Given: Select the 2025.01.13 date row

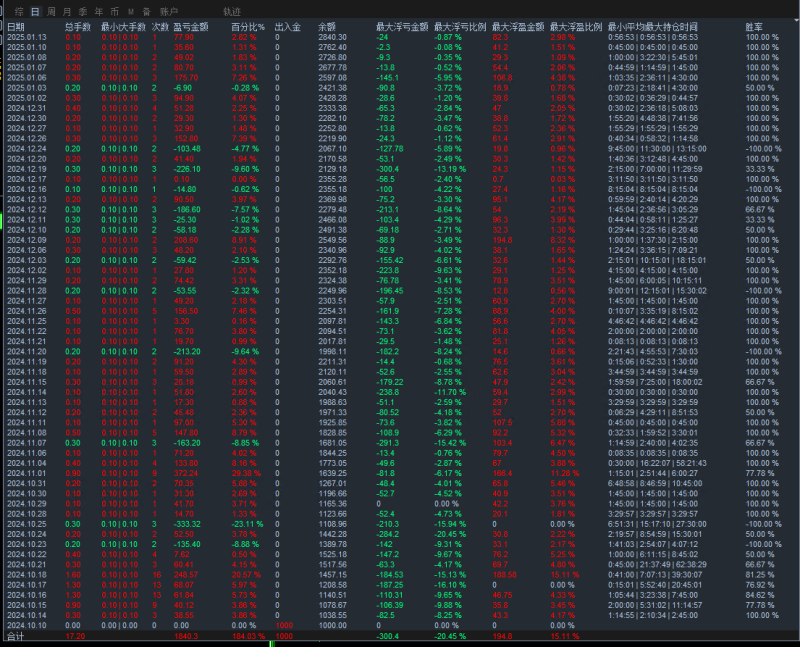Looking at the screenshot, I should click(27, 36).
